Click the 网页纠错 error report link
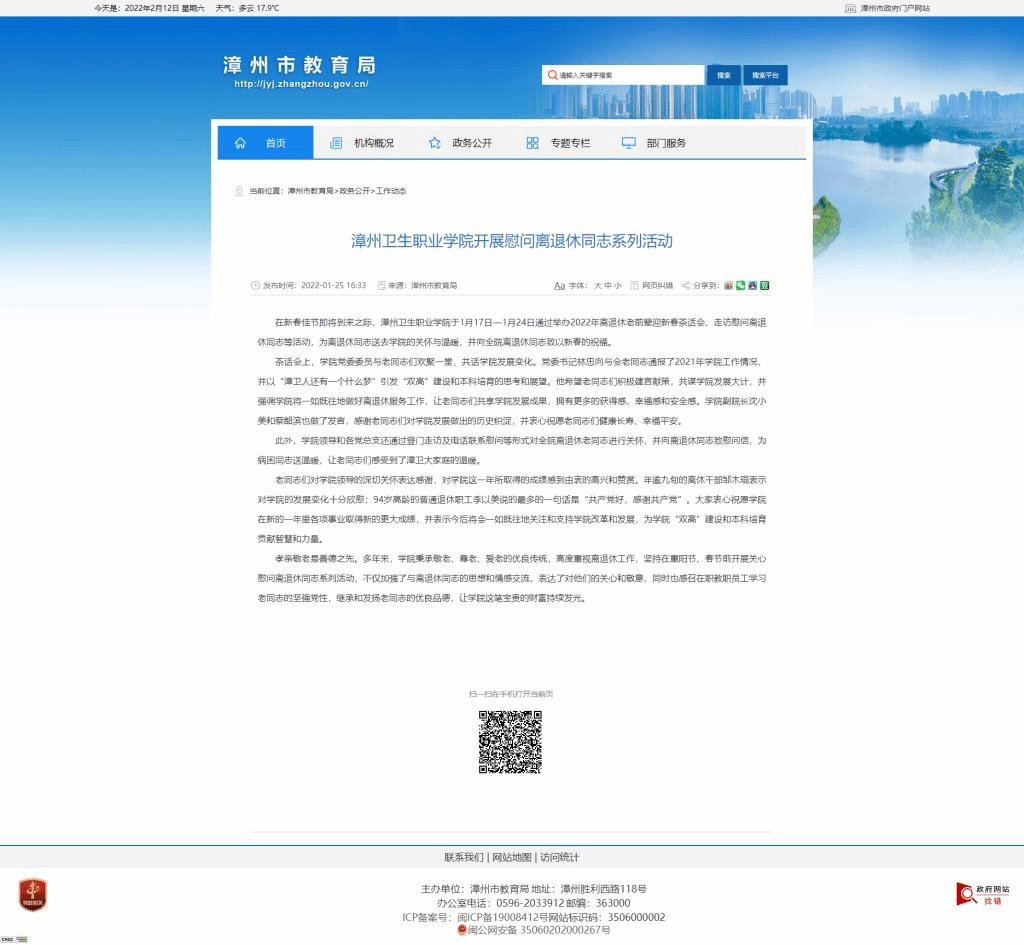Viewport: 1024px width, 945px height. point(657,286)
